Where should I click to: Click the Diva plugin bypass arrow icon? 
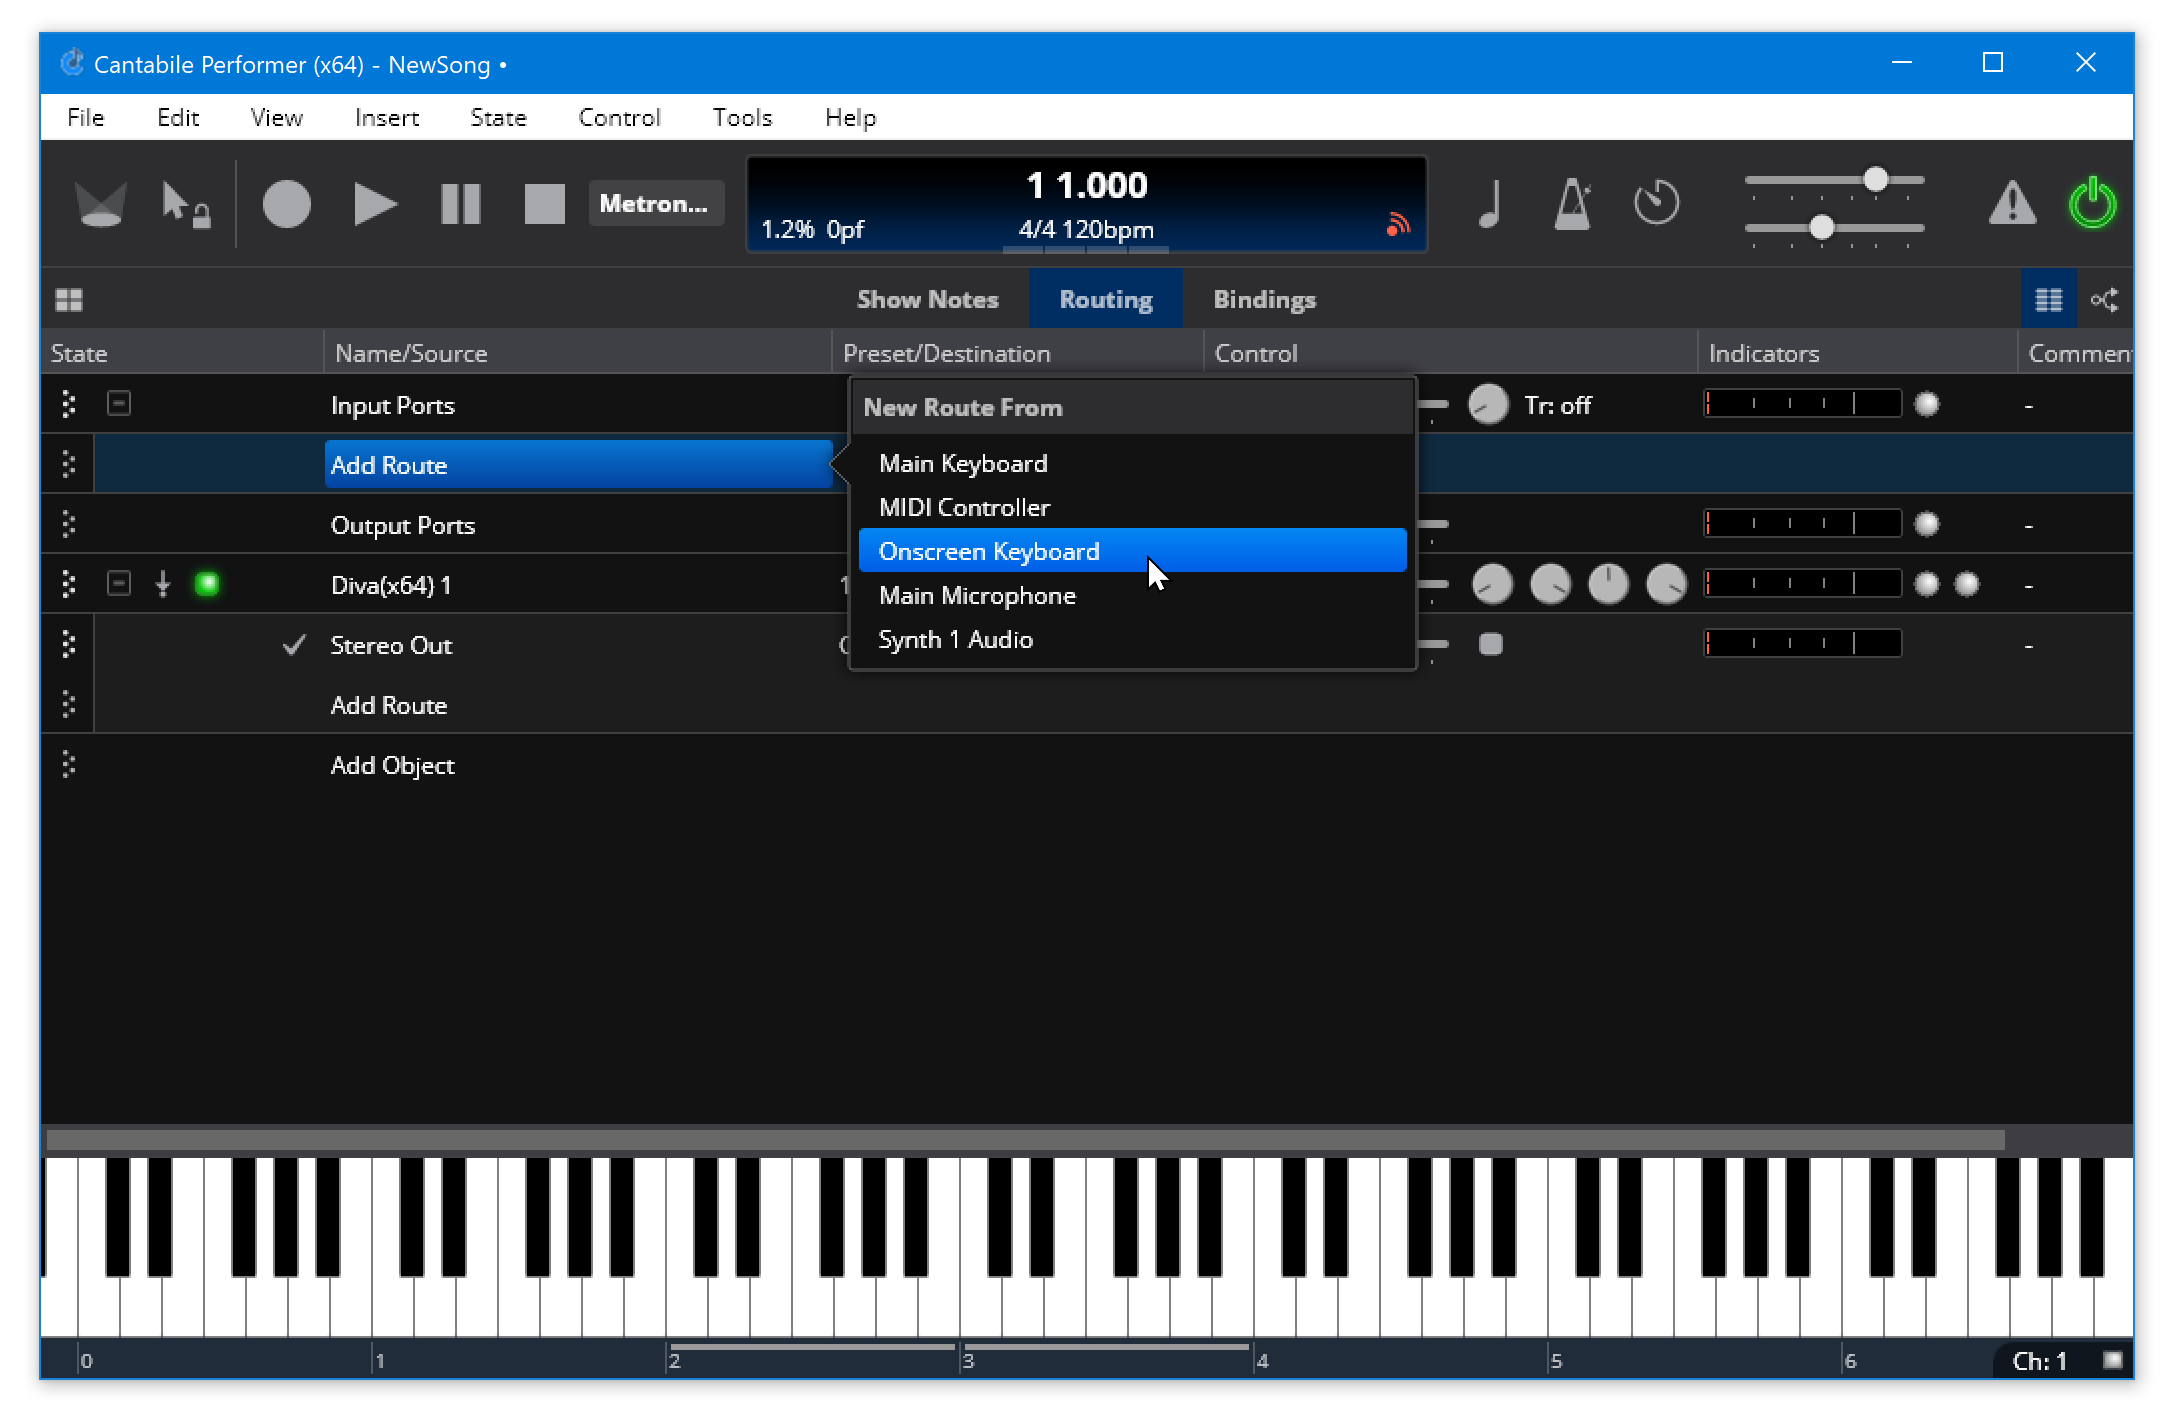tap(163, 583)
